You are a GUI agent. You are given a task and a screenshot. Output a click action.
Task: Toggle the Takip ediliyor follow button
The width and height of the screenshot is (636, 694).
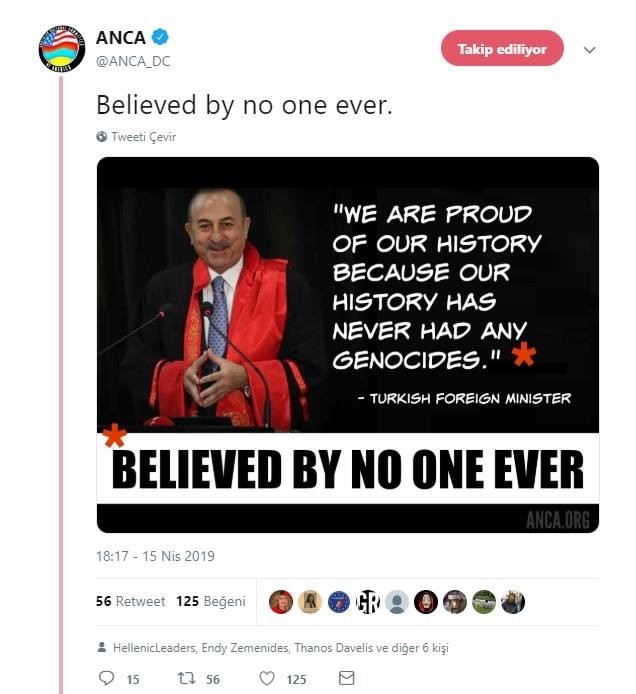502,49
